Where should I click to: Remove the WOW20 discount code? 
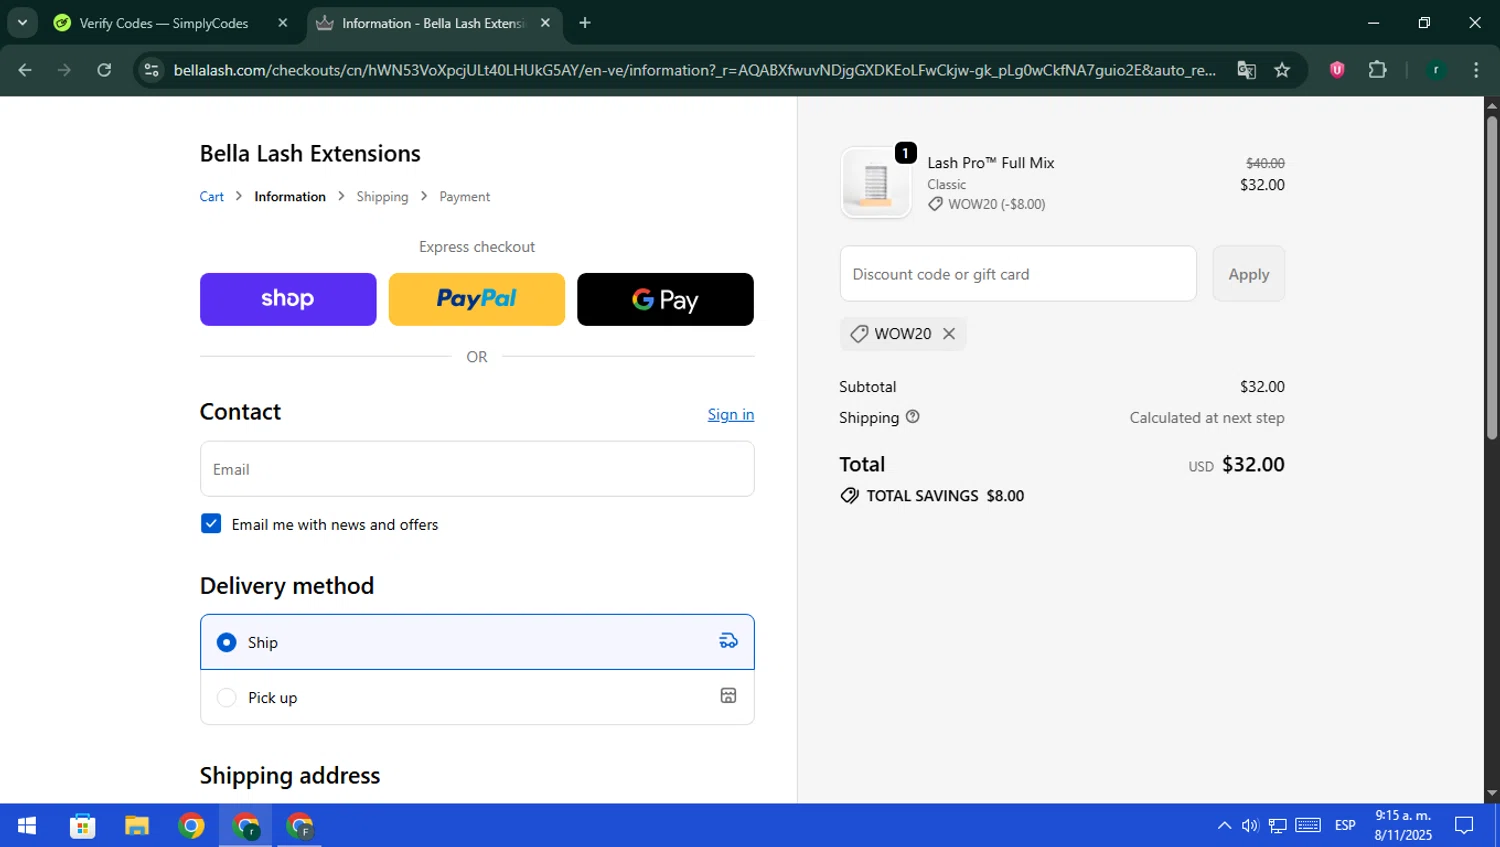click(949, 334)
